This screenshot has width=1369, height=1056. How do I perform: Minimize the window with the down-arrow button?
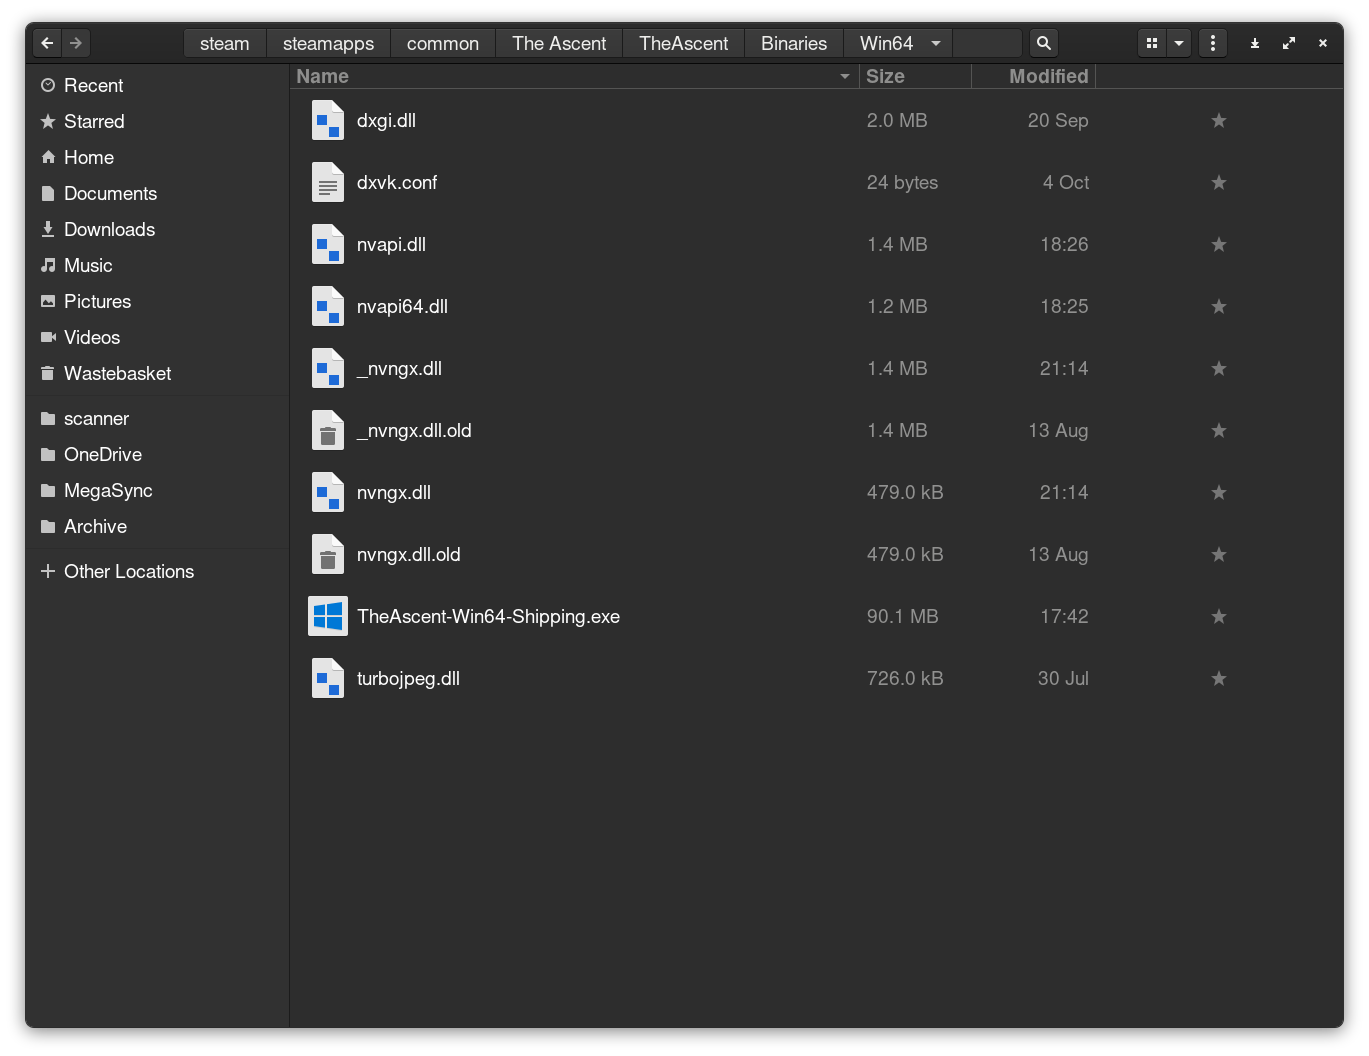1254,43
